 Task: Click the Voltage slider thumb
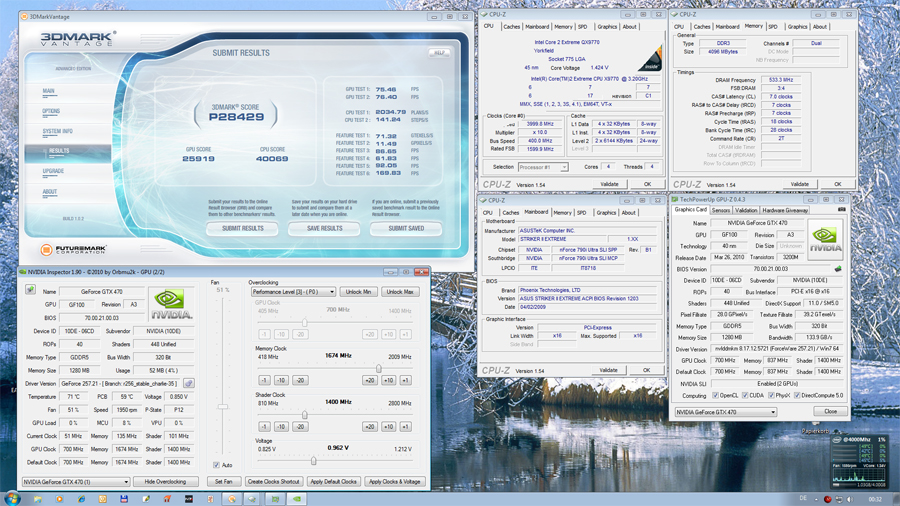(x=313, y=461)
